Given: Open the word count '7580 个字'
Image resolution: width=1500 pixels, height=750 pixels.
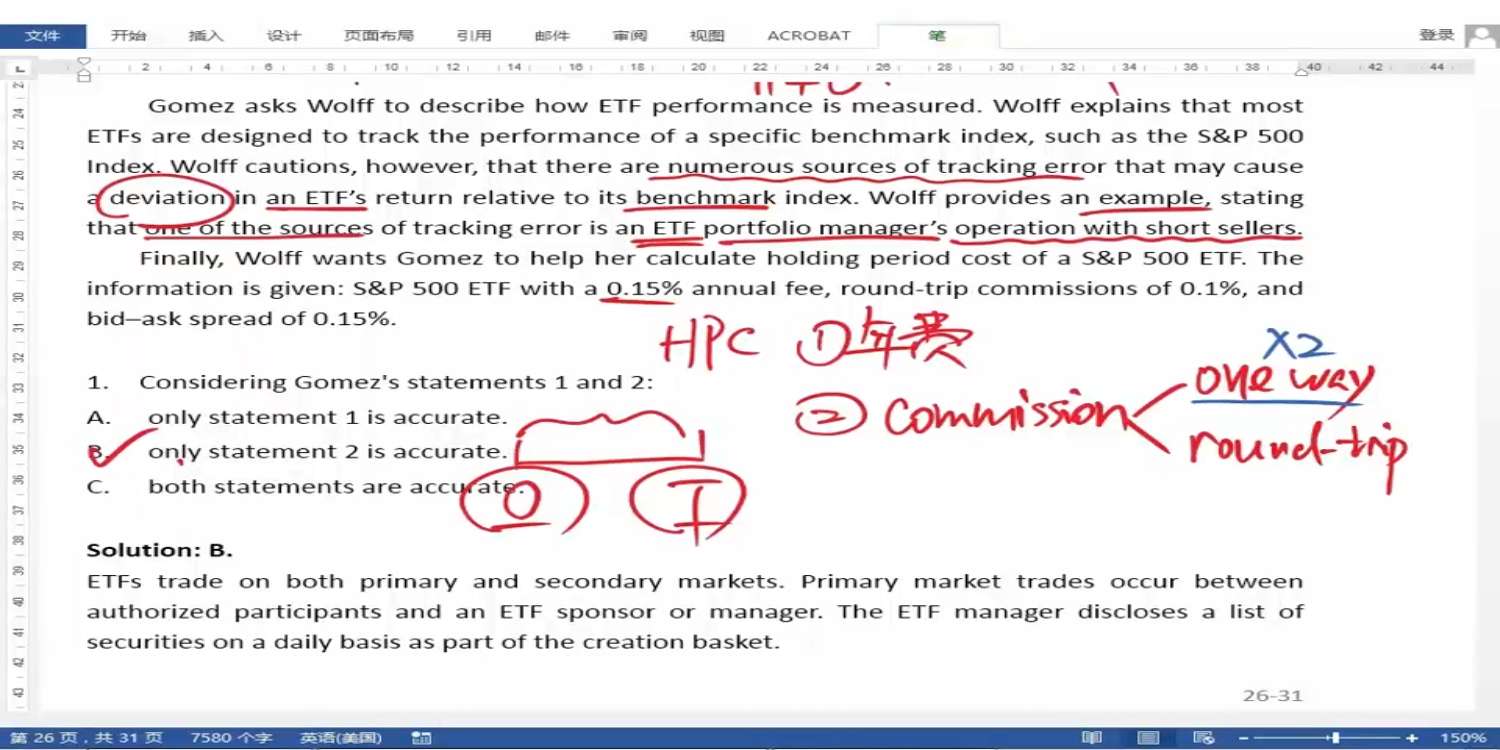Looking at the screenshot, I should pos(231,738).
